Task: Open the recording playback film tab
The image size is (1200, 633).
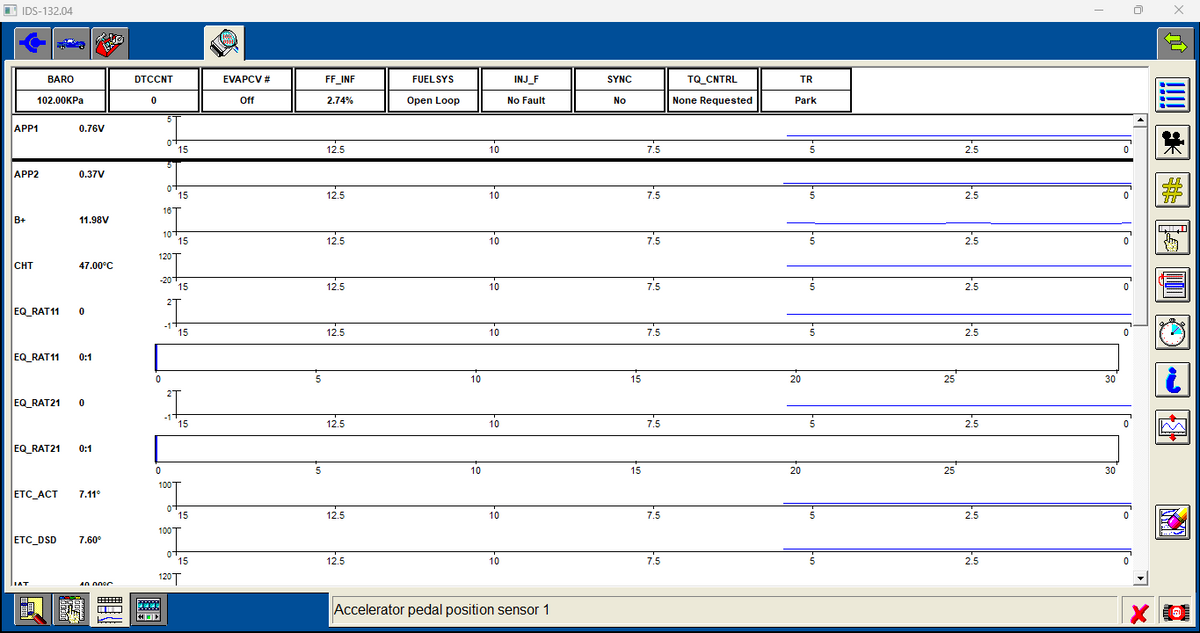Action: pos(148,609)
